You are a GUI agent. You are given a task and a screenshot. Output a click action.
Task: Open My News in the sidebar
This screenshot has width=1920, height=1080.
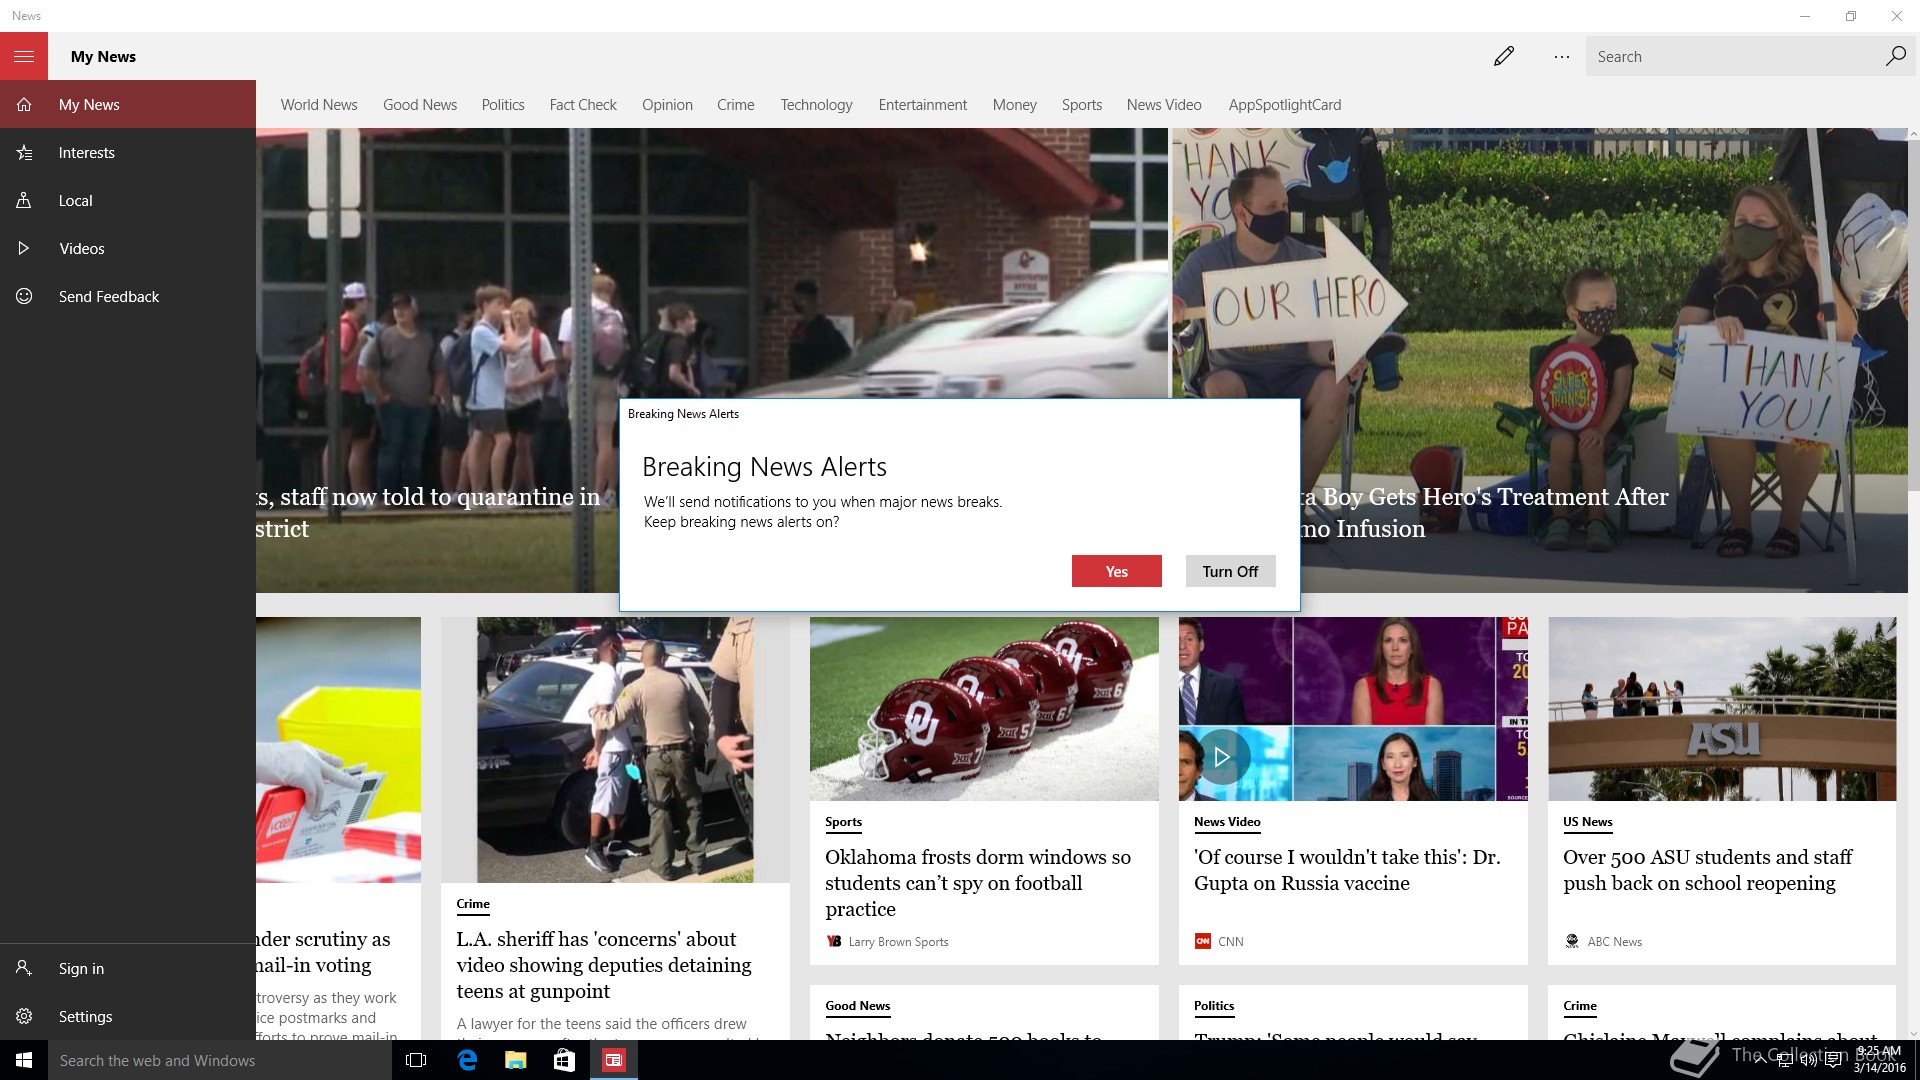coord(128,104)
